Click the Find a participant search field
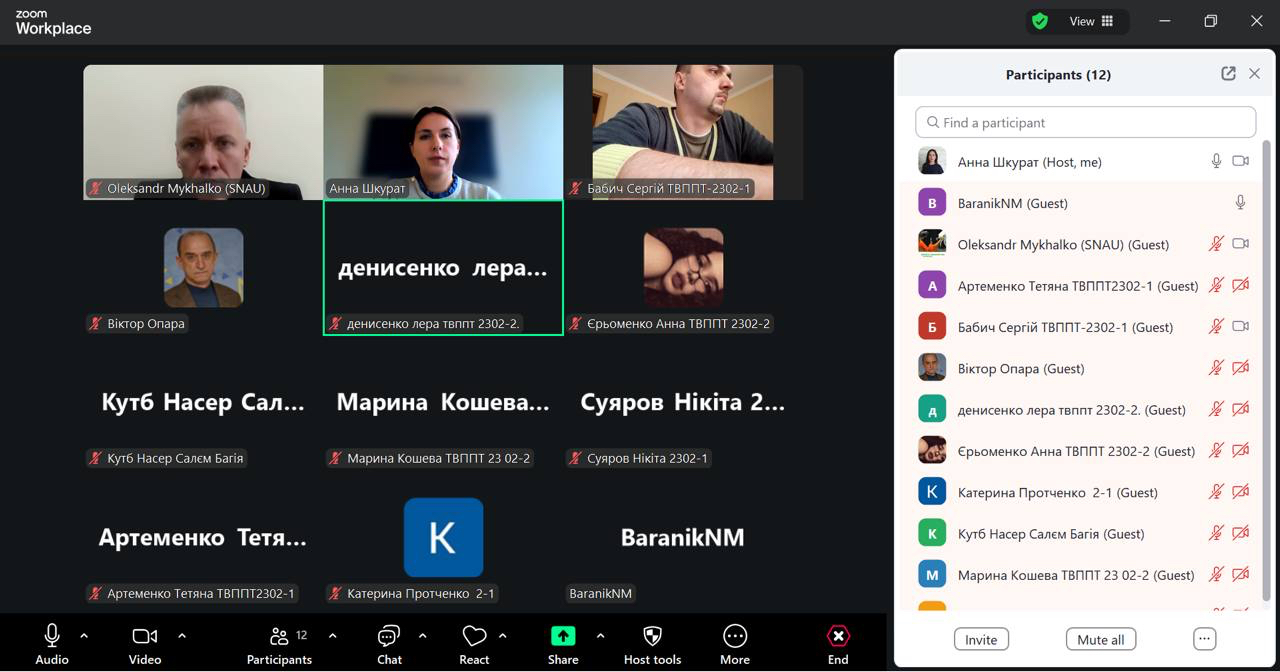Image resolution: width=1280 pixels, height=672 pixels. (x=1085, y=122)
